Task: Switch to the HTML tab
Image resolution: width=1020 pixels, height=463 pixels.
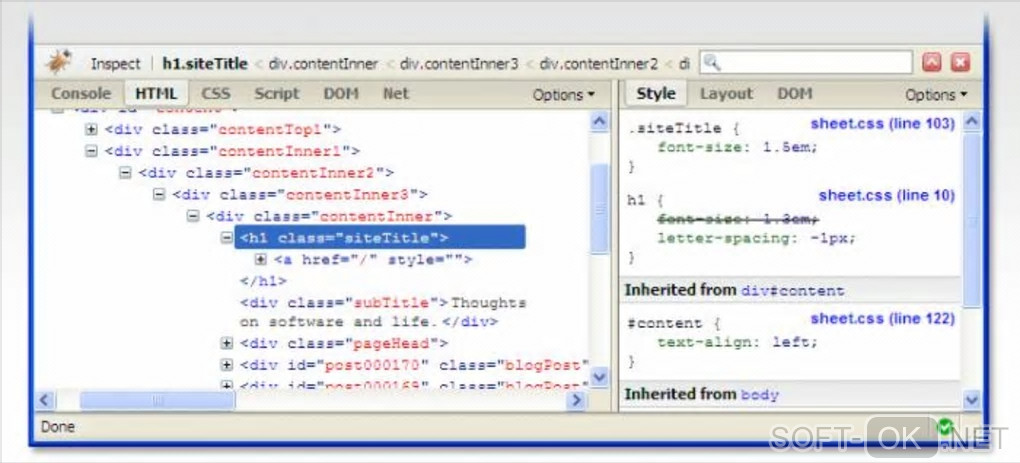Action: [156, 94]
